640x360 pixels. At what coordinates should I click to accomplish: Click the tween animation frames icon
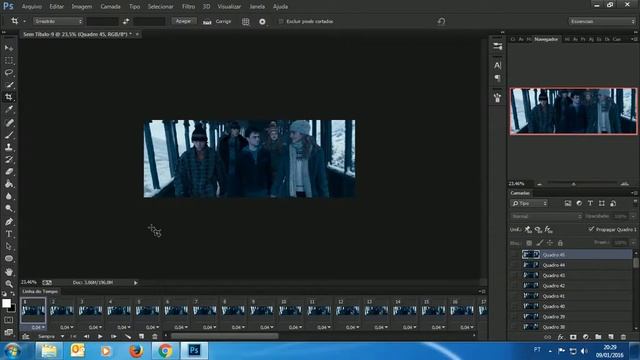coord(128,336)
